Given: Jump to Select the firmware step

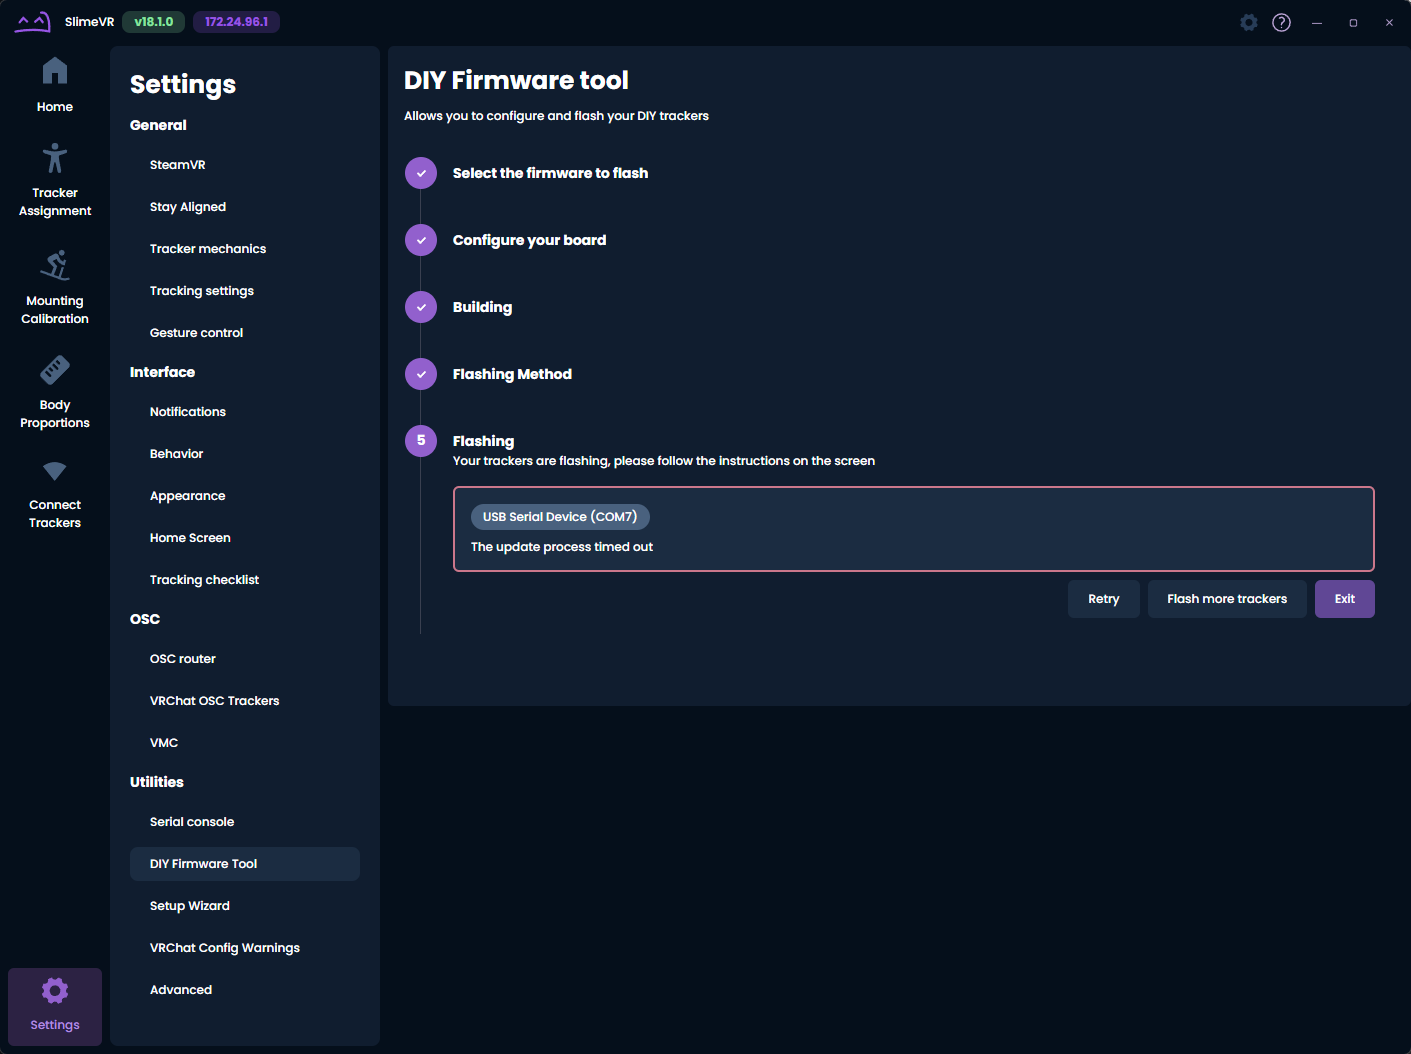Looking at the screenshot, I should tap(550, 173).
